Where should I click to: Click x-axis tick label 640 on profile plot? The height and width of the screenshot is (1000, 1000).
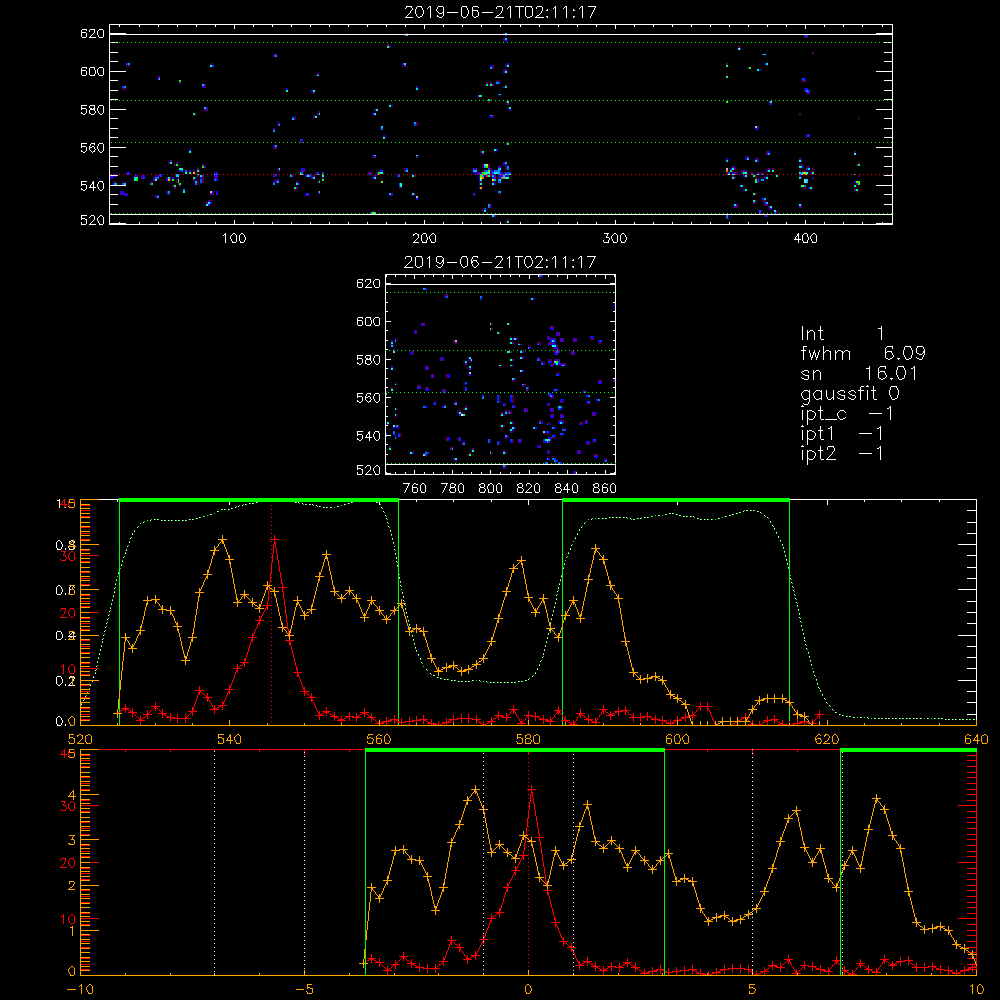[976, 739]
